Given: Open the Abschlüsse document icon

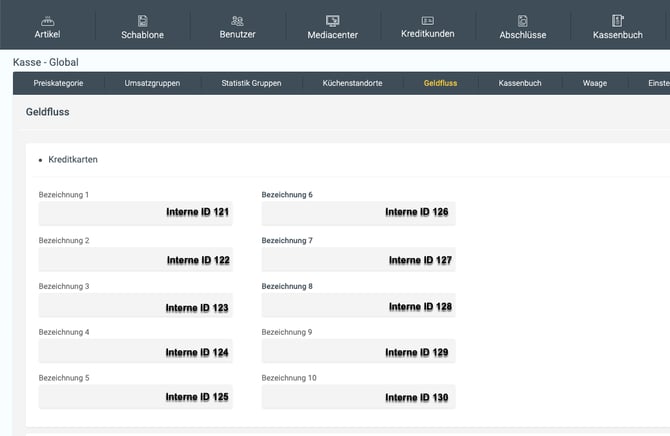Looking at the screenshot, I should [x=522, y=20].
